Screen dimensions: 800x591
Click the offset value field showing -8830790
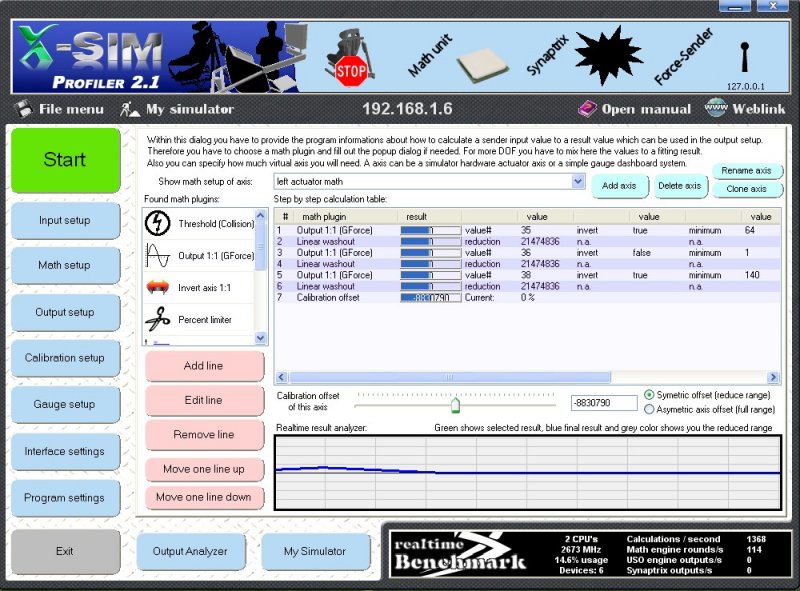tap(604, 403)
